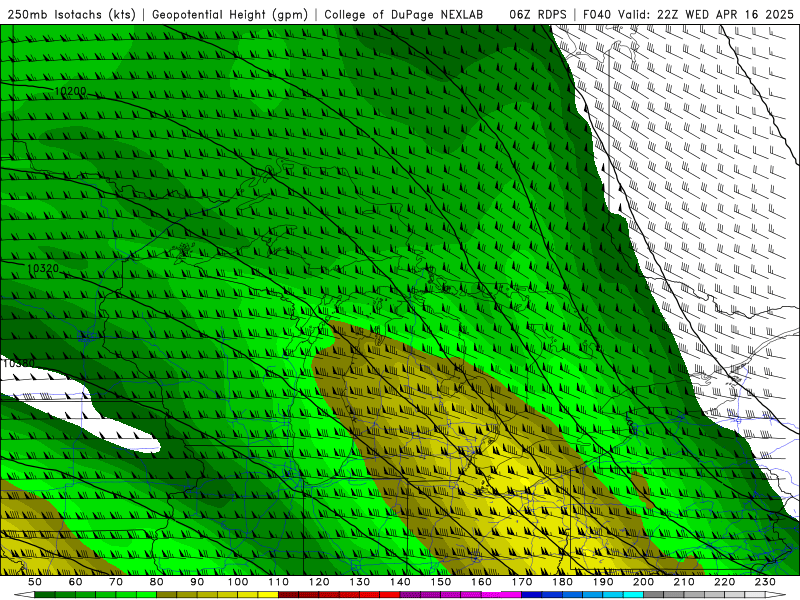800x600 pixels.
Task: Click the '250mb Isotachs (kts)' title text
Action: (72, 15)
